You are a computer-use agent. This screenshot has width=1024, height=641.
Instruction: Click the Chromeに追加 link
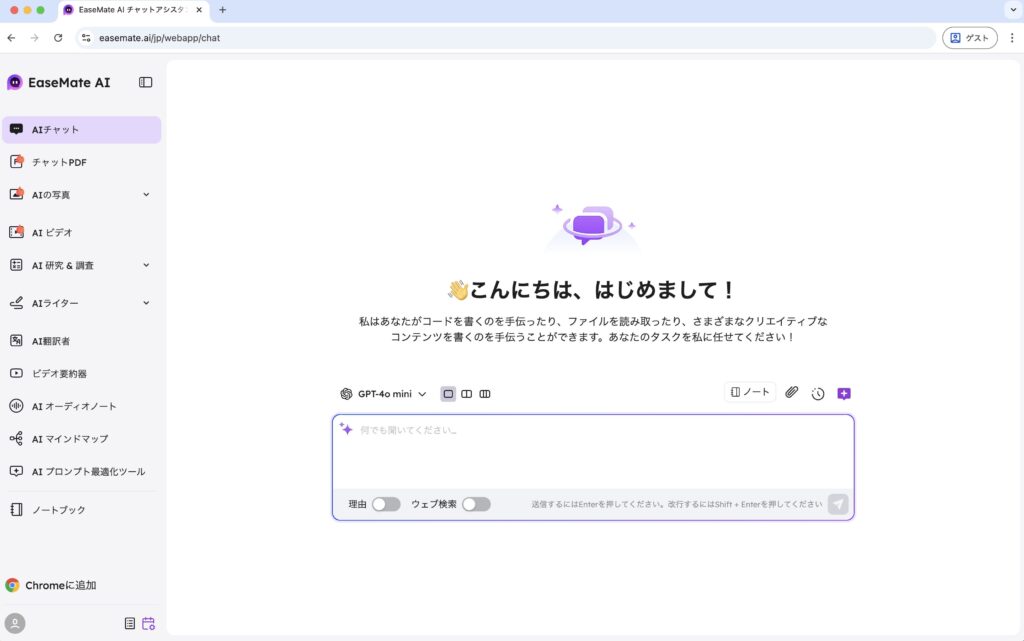click(x=60, y=585)
